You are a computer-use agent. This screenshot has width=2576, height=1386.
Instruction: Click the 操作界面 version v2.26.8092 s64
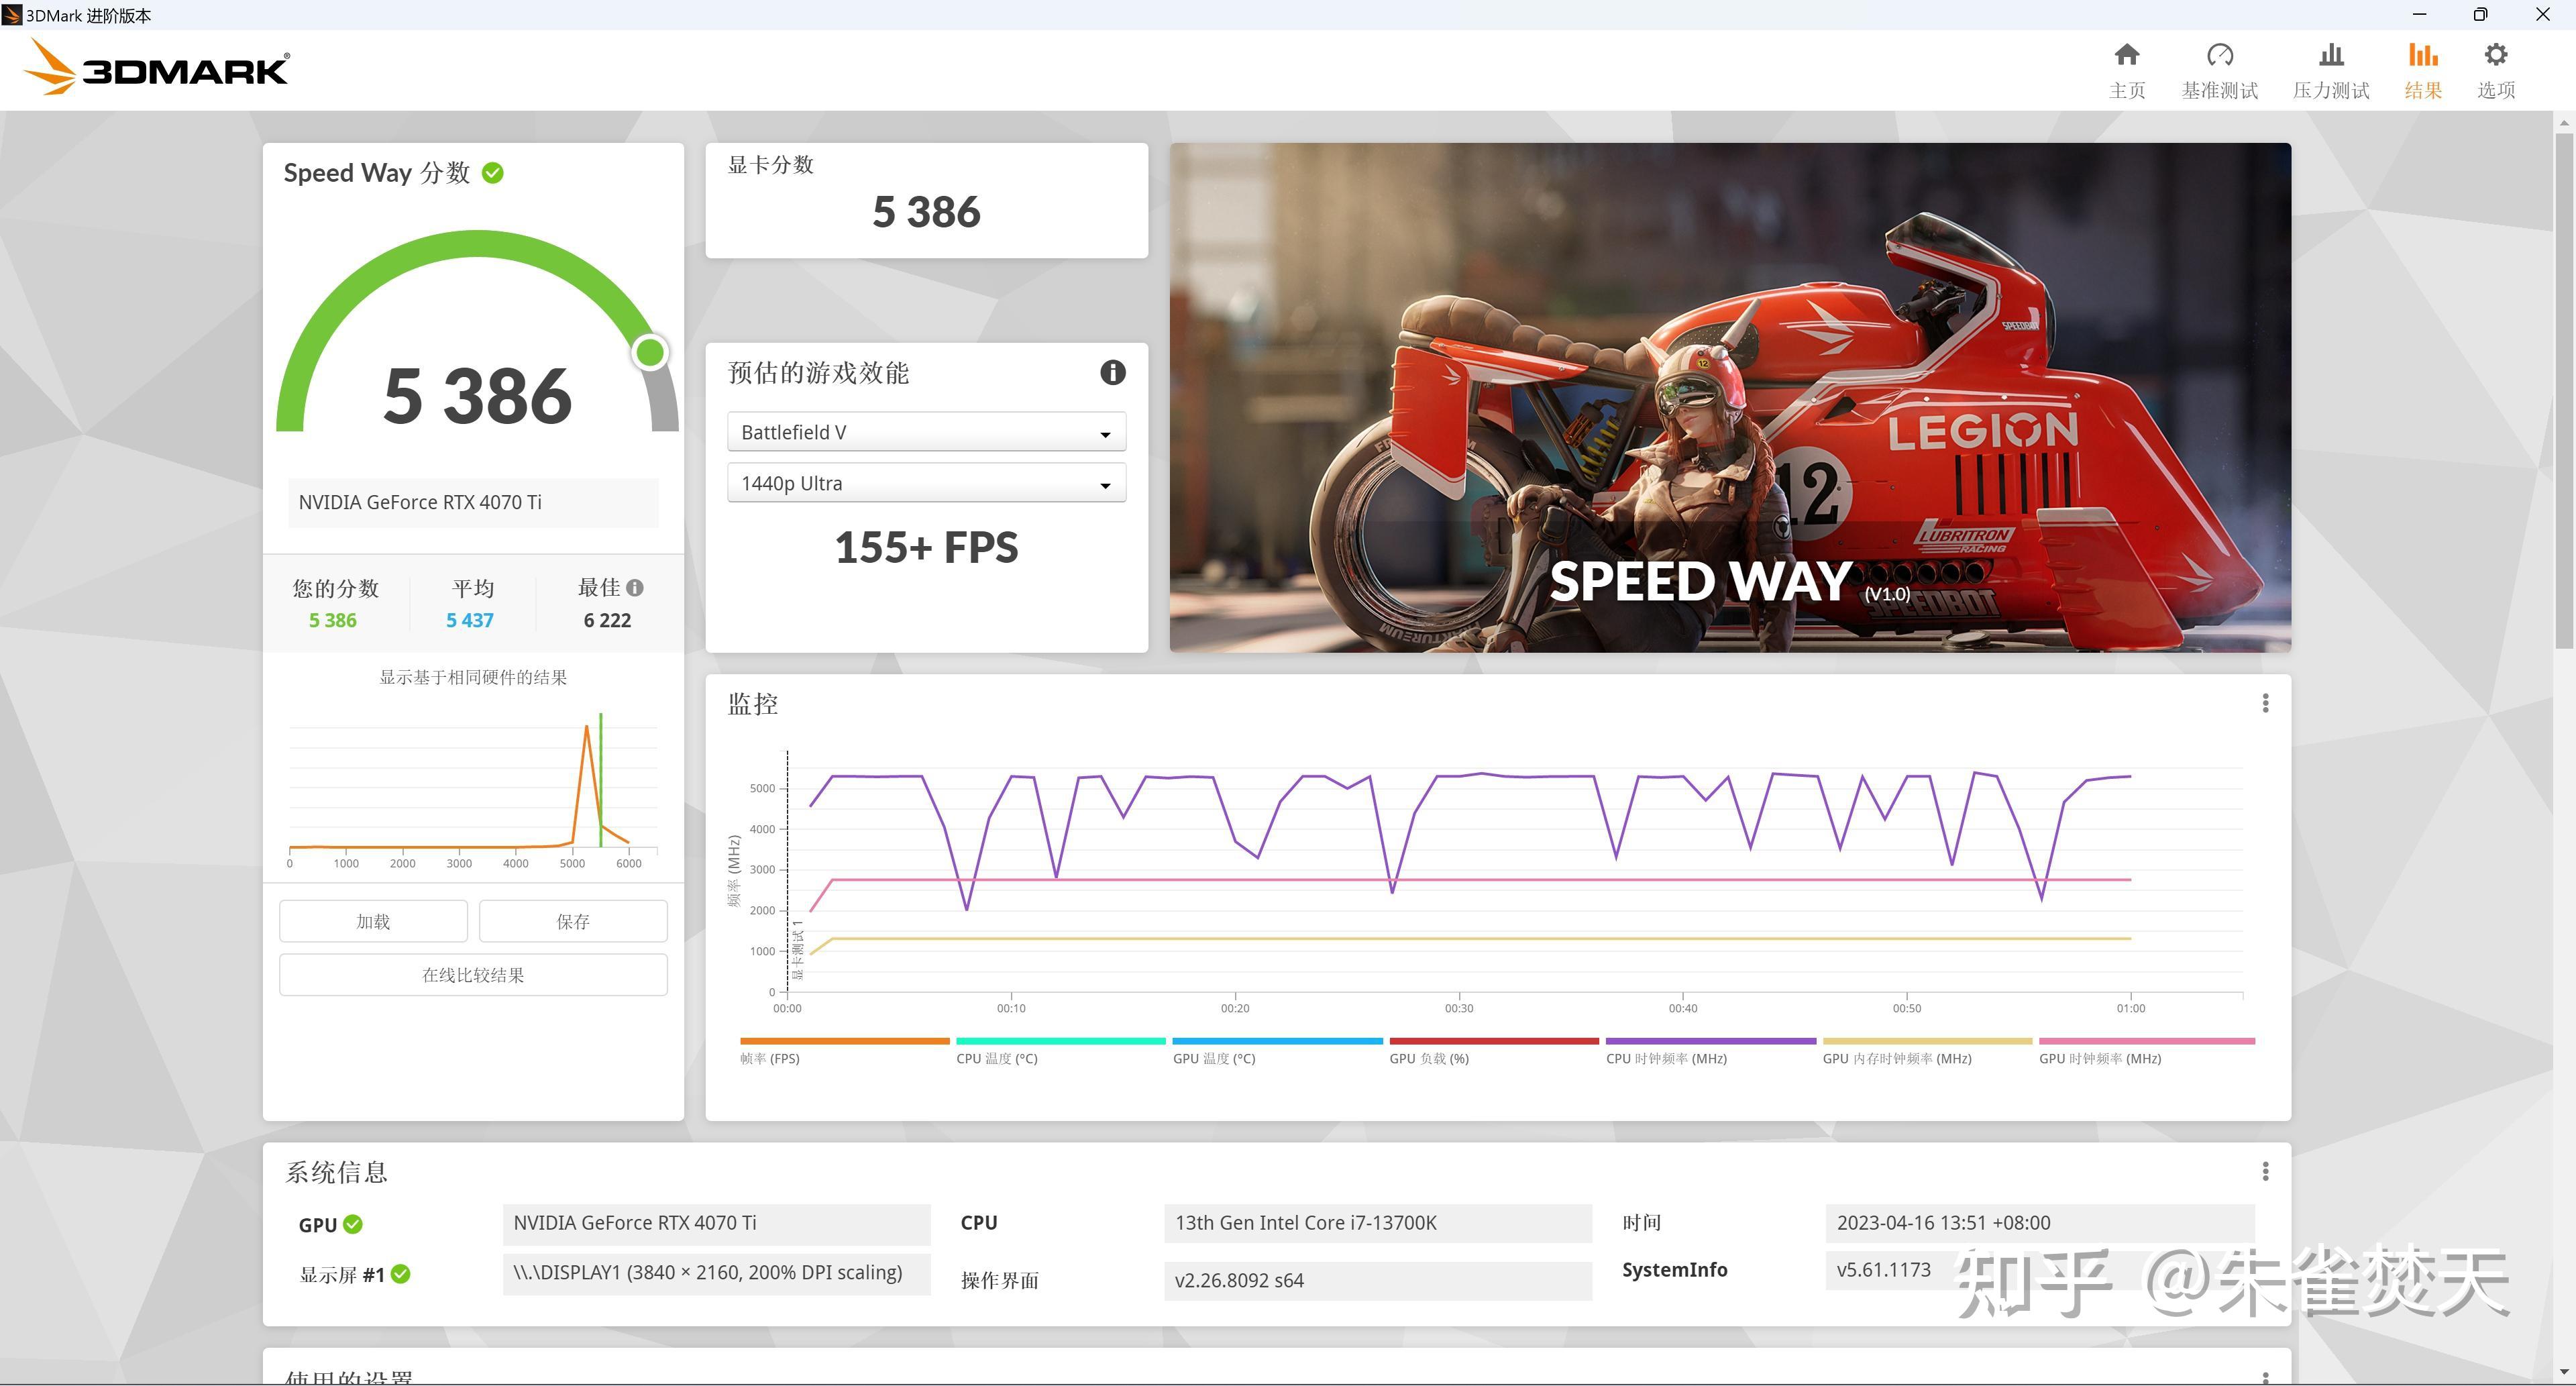pos(1378,1281)
